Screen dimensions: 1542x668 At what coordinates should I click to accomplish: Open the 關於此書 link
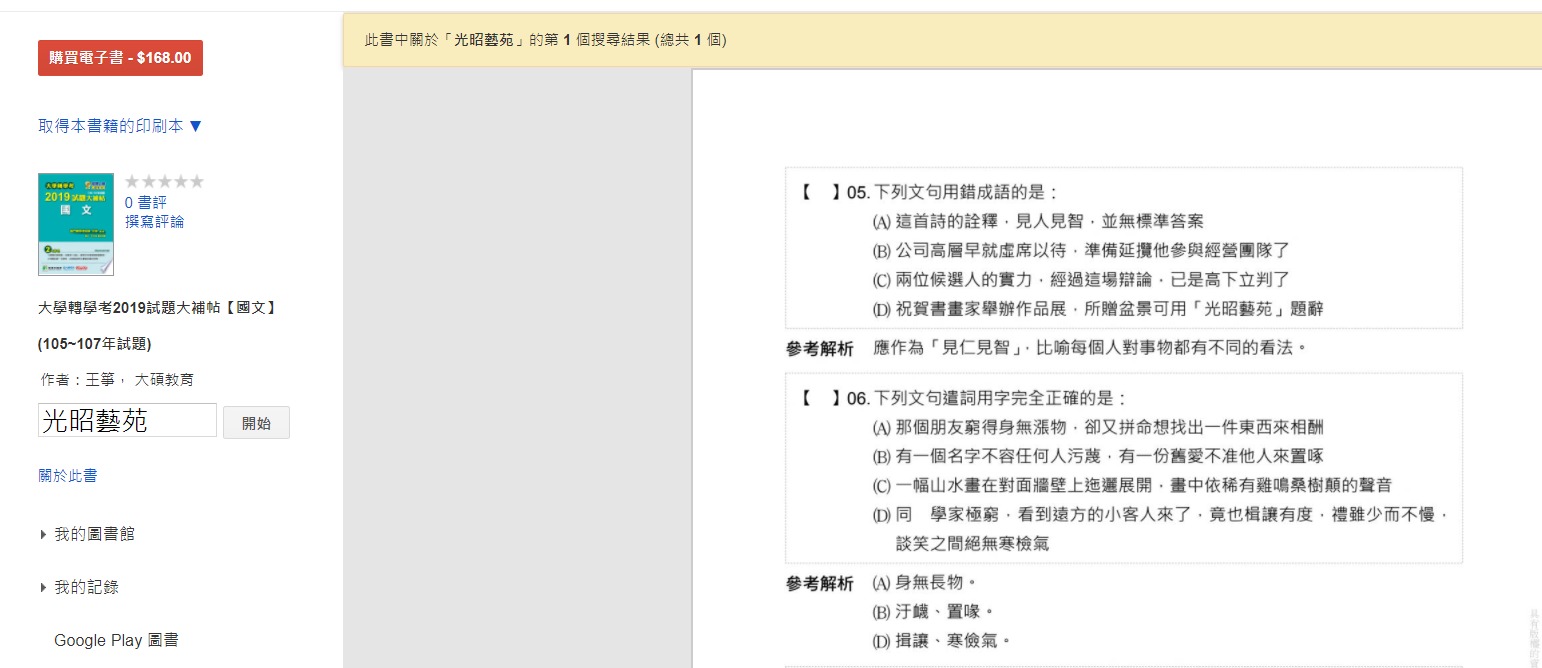(x=68, y=476)
